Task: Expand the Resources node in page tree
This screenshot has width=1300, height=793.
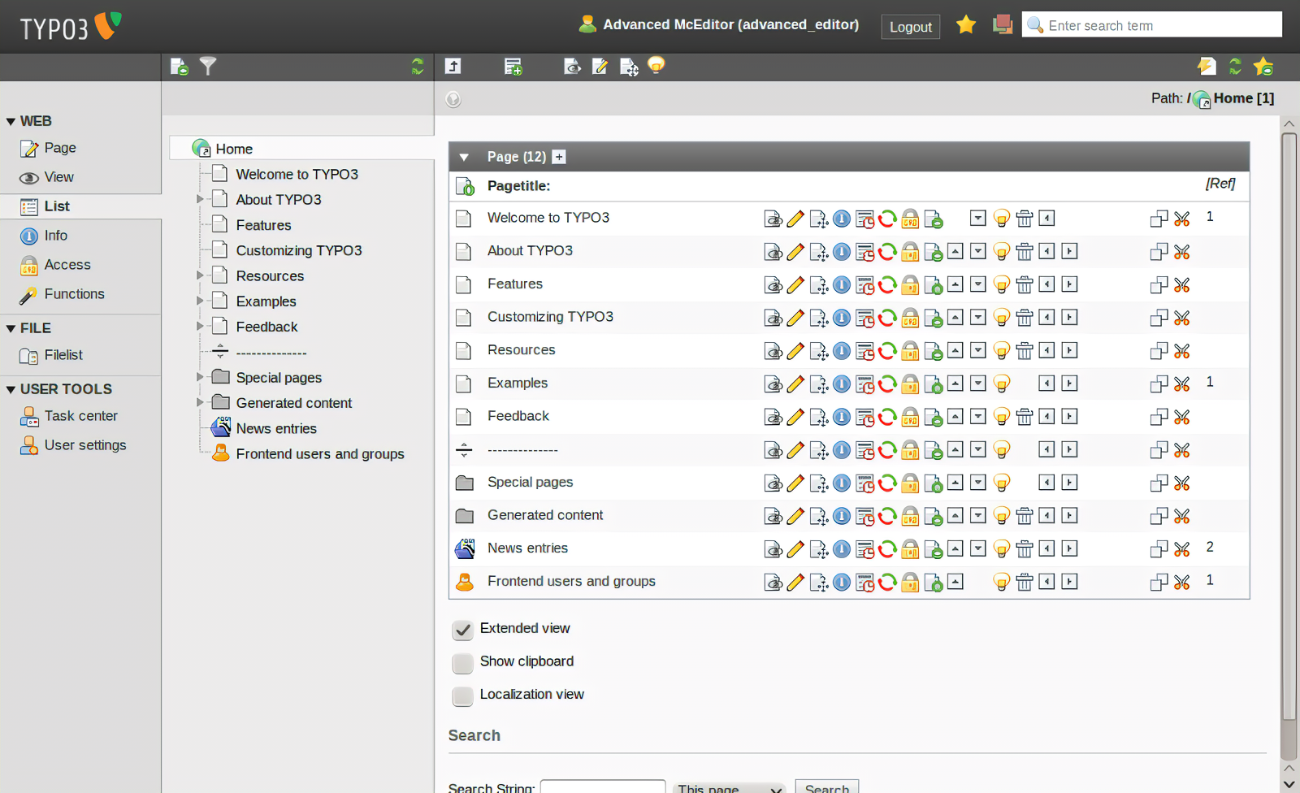Action: tap(200, 276)
